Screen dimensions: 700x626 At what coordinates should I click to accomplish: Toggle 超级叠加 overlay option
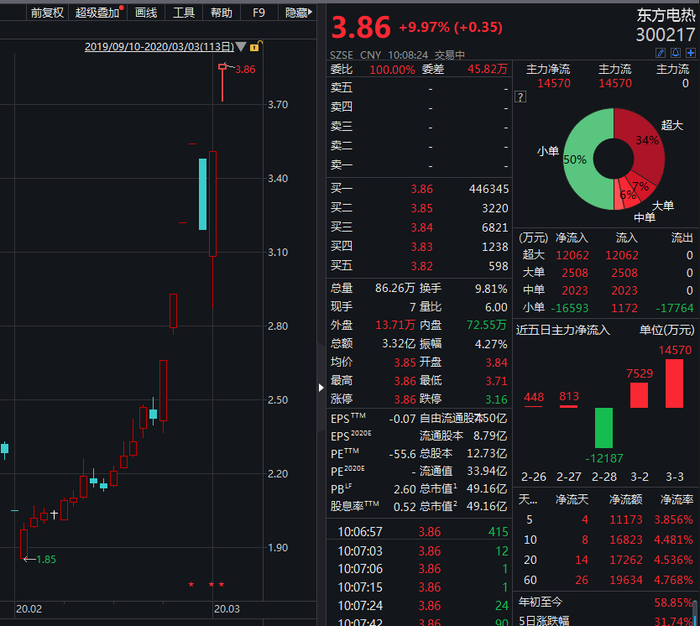coord(97,13)
